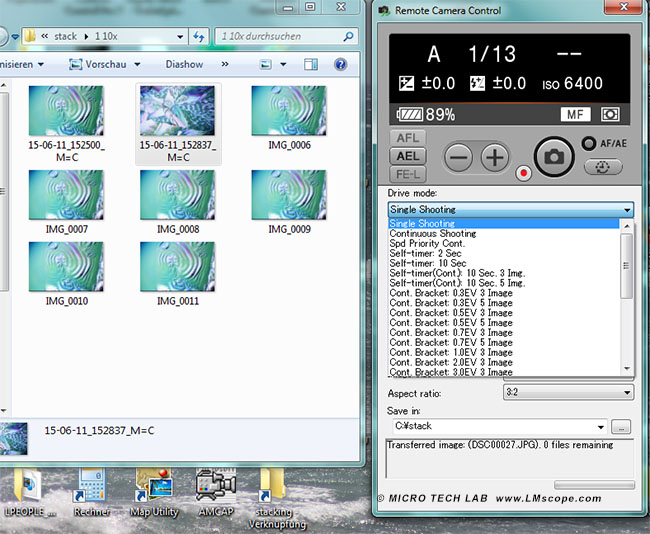This screenshot has height=534, width=650.
Task: Select the IMG_0008 image thumbnail
Action: click(177, 196)
